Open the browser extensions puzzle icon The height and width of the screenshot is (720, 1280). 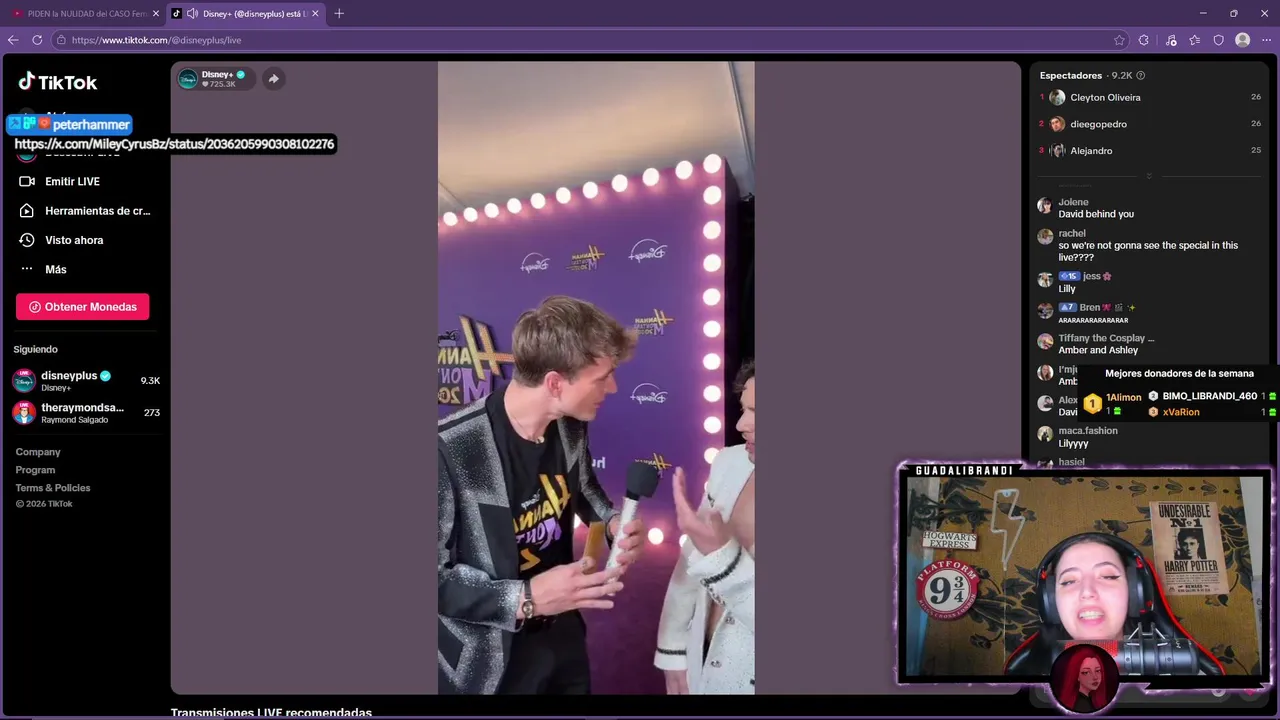1144,40
